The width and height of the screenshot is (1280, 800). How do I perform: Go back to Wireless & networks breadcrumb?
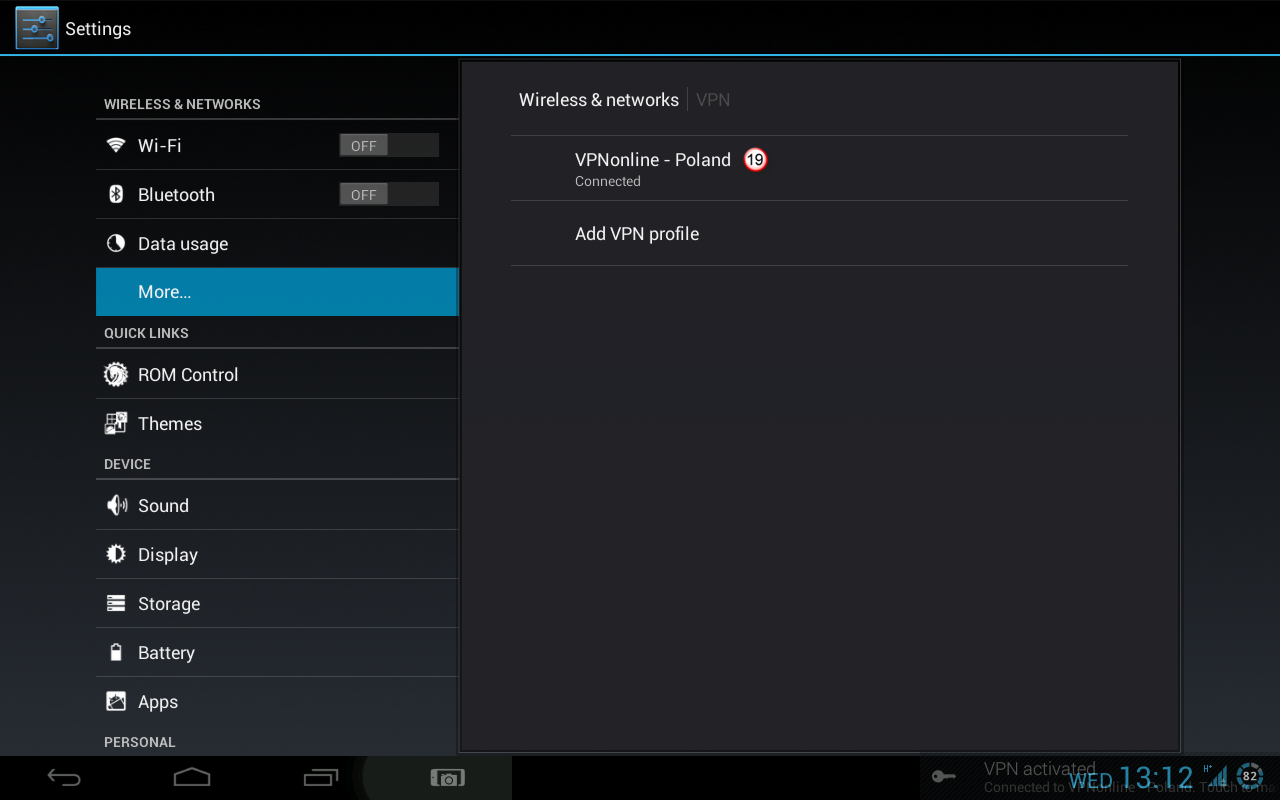point(599,100)
